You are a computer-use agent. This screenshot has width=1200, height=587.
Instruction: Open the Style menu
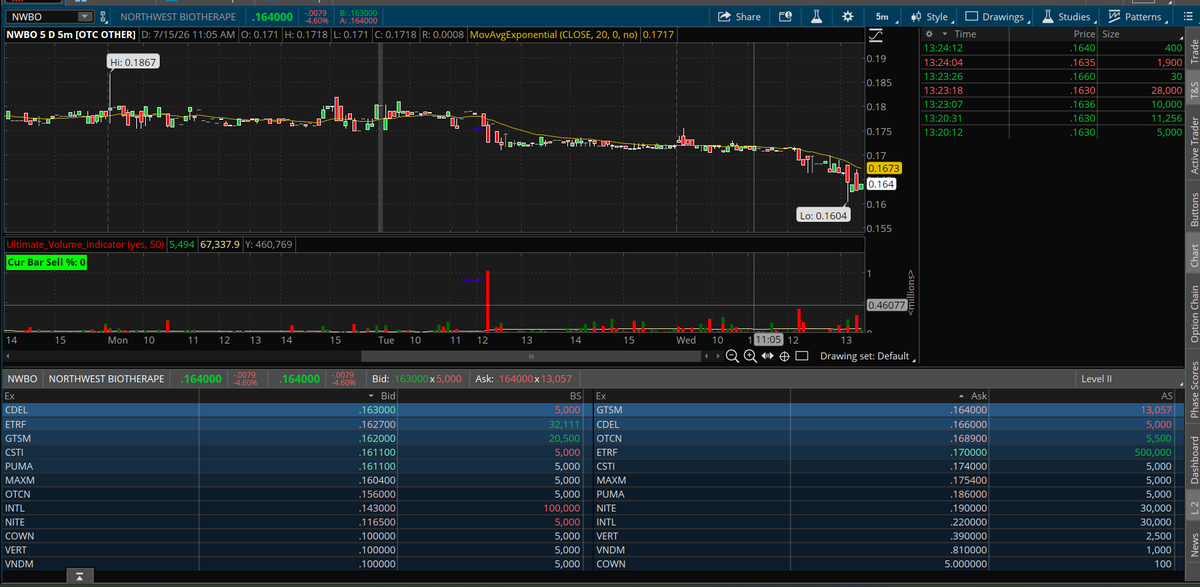[930, 17]
